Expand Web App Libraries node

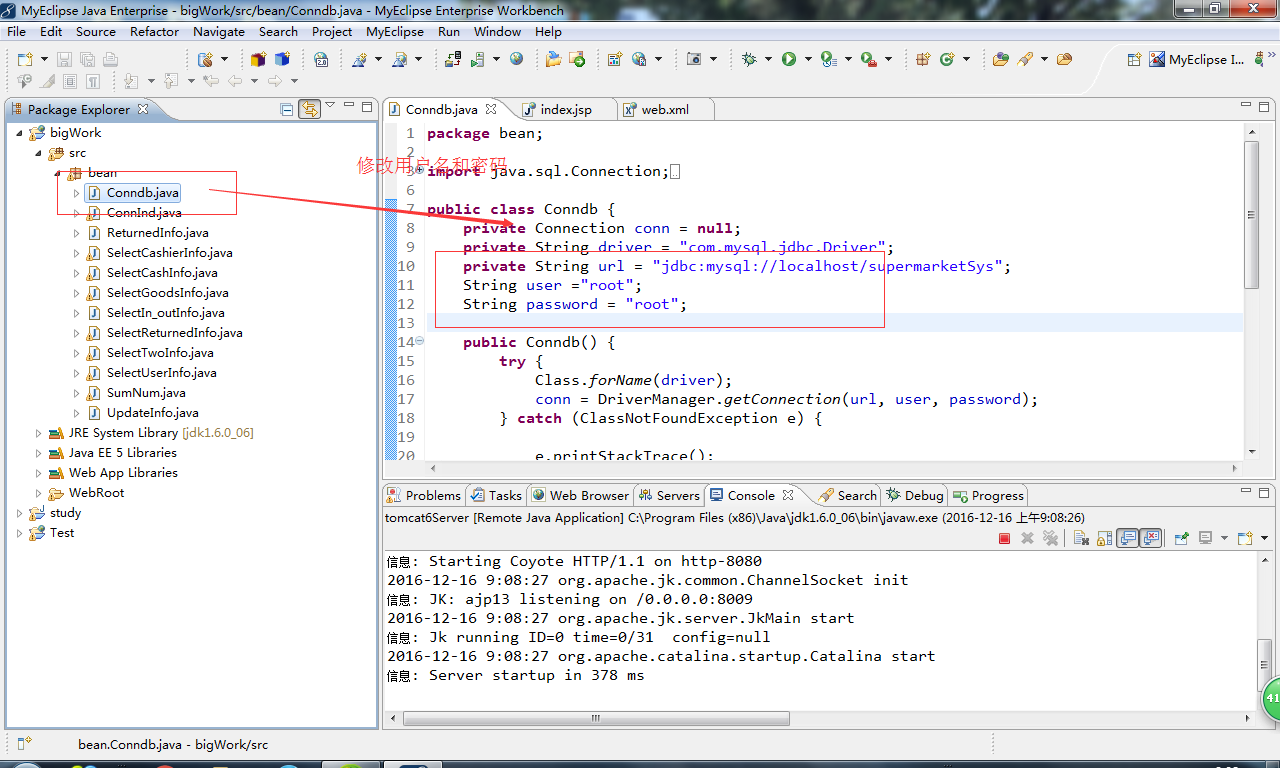click(x=39, y=473)
